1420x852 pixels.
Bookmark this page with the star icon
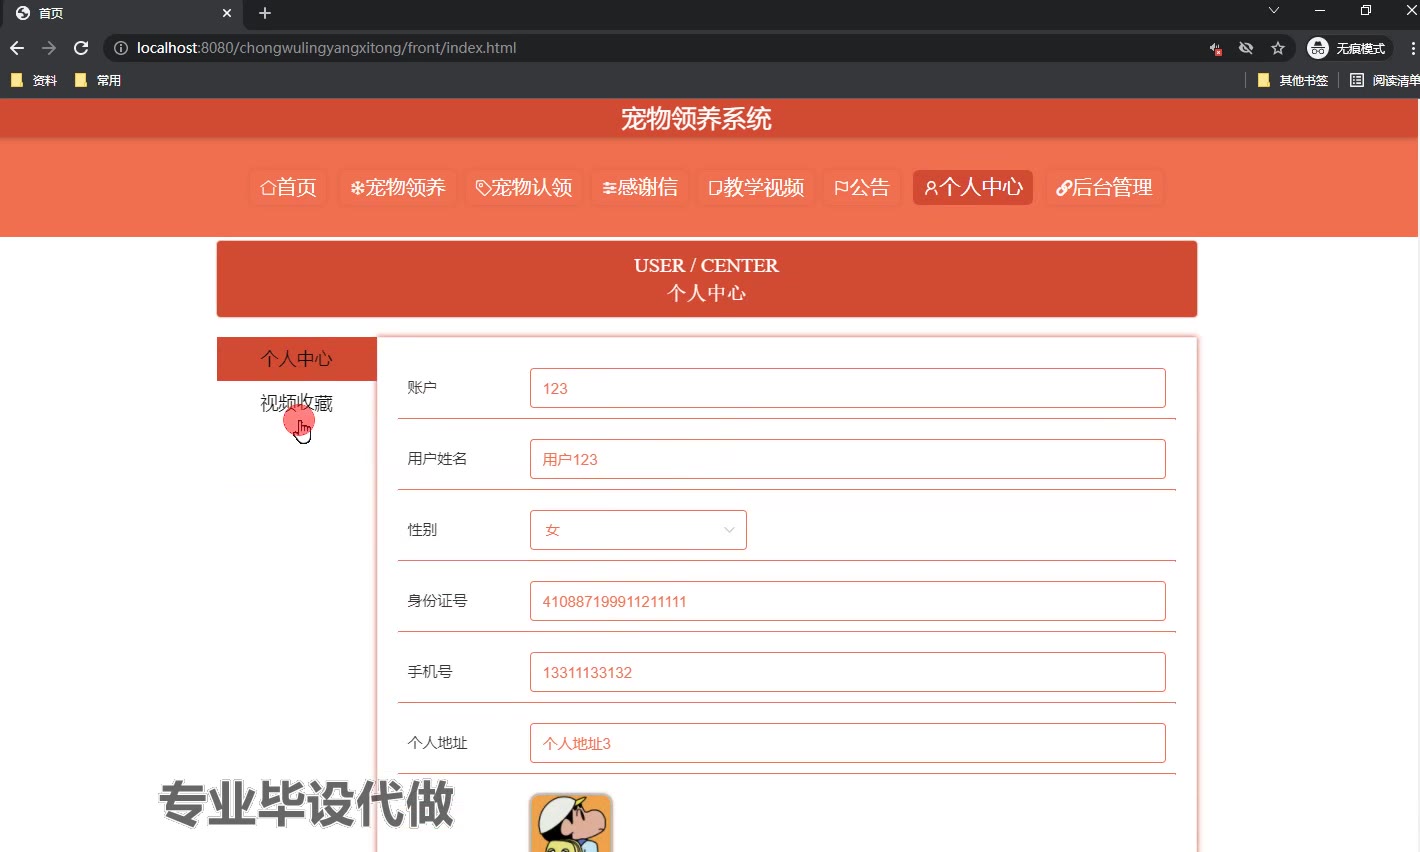click(1278, 48)
